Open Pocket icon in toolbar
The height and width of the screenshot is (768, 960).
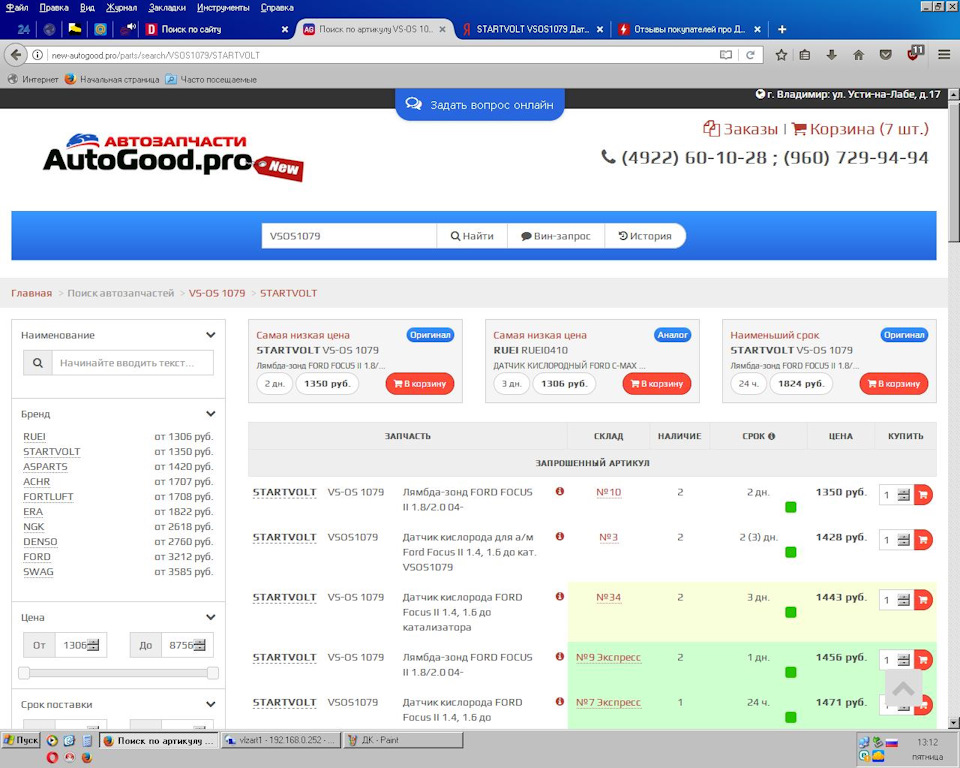point(885,55)
